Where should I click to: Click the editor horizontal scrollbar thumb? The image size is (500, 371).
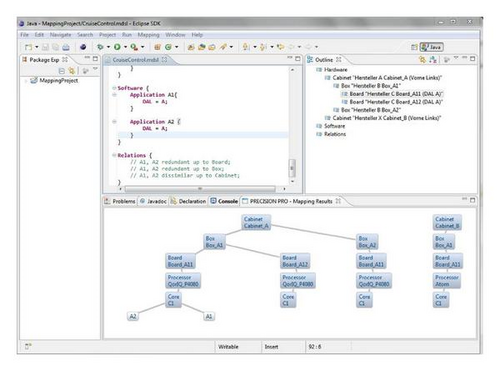[x=200, y=189]
